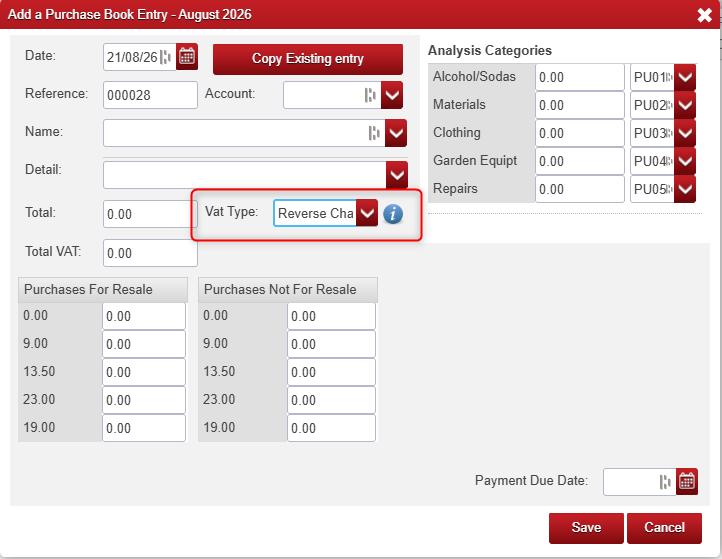Click Purchases For Resale 9.00 rate field
Viewport: 722px width, 559px height.
[x=144, y=344]
